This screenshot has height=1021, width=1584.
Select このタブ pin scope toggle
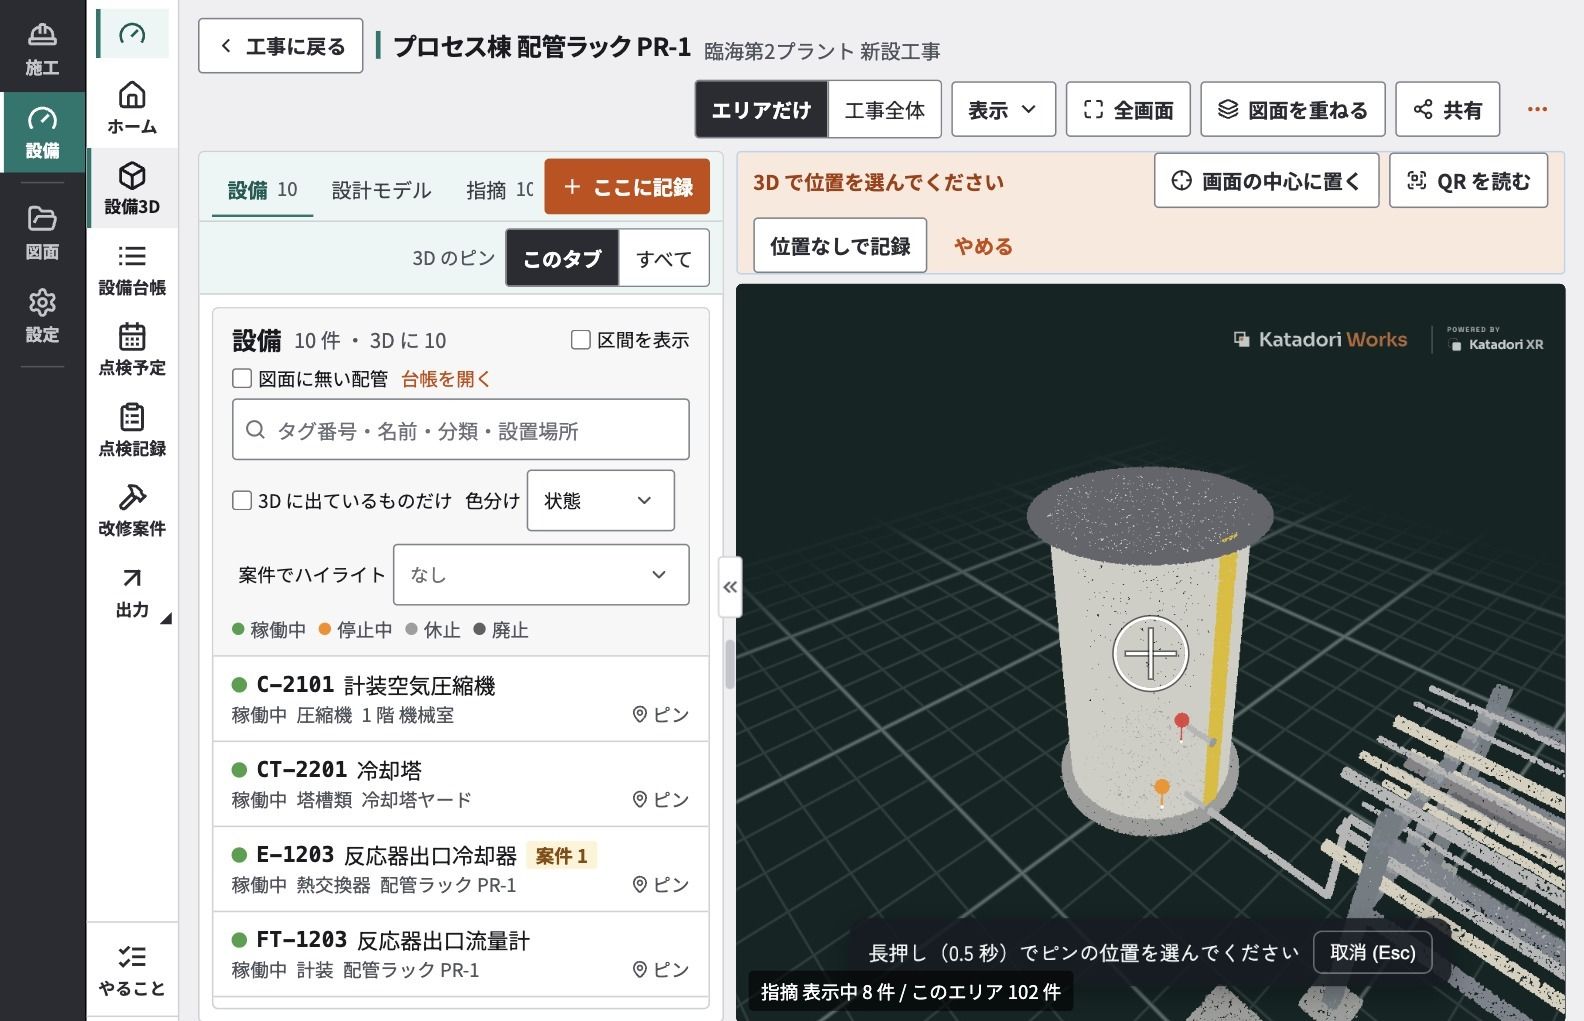click(562, 258)
